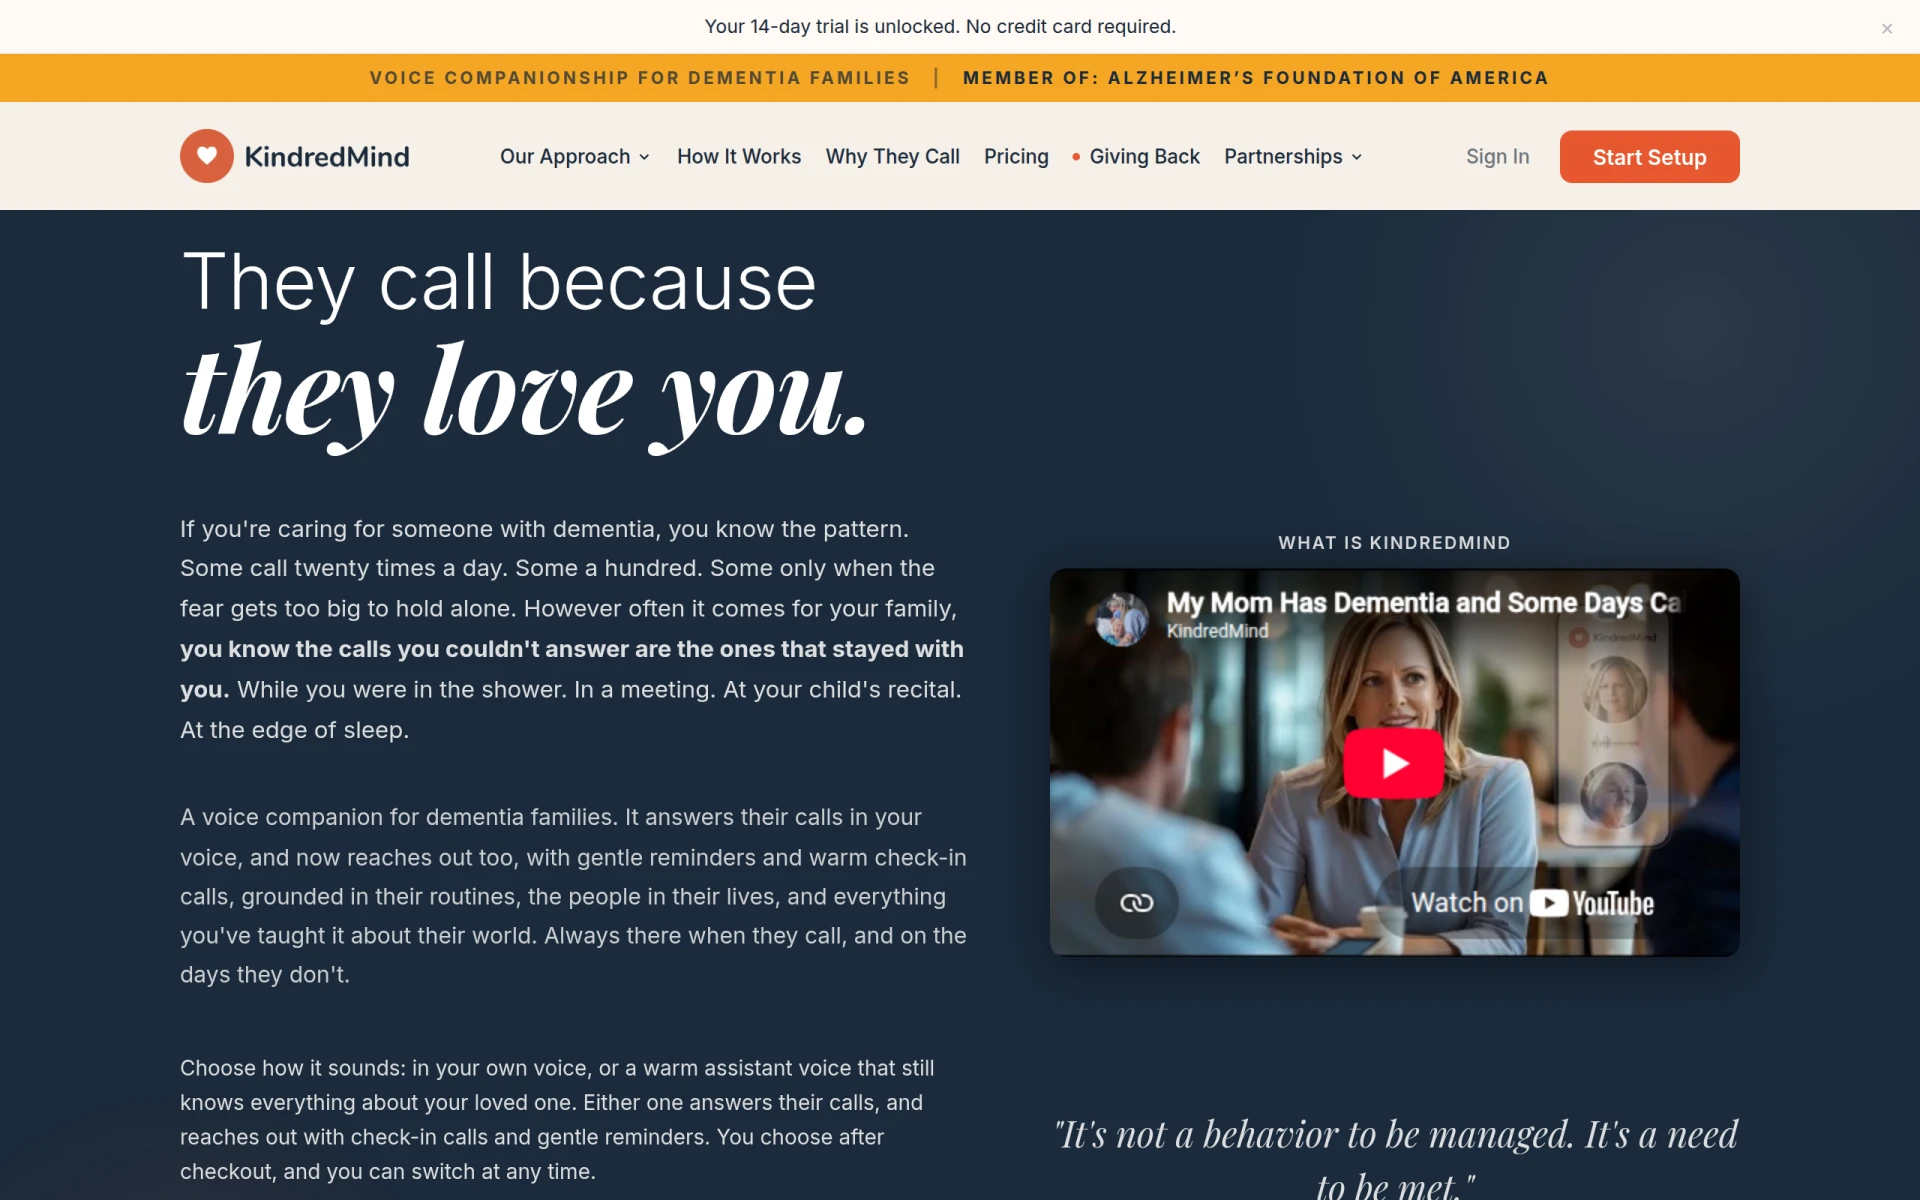Click the bold sentence about calls you couldn't answer
Viewport: 1920px width, 1200px height.
pos(572,669)
